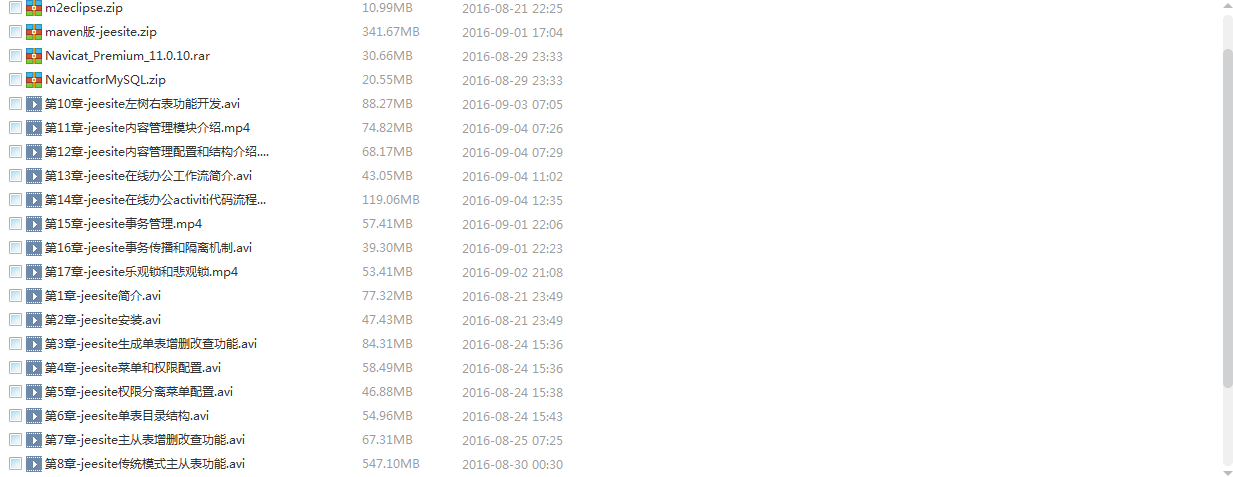1233x477 pixels.
Task: Open the file 第4章-jeesite菜单和权限配置.avi
Action: (x=133, y=368)
